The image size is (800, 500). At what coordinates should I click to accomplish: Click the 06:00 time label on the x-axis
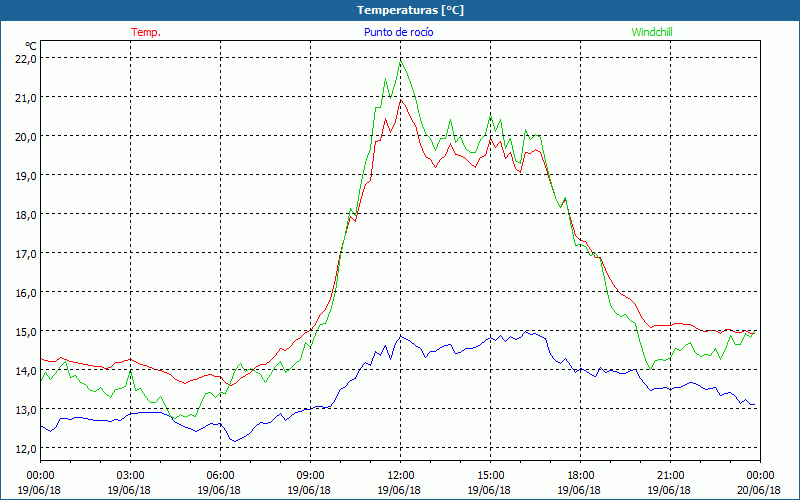pos(220,476)
